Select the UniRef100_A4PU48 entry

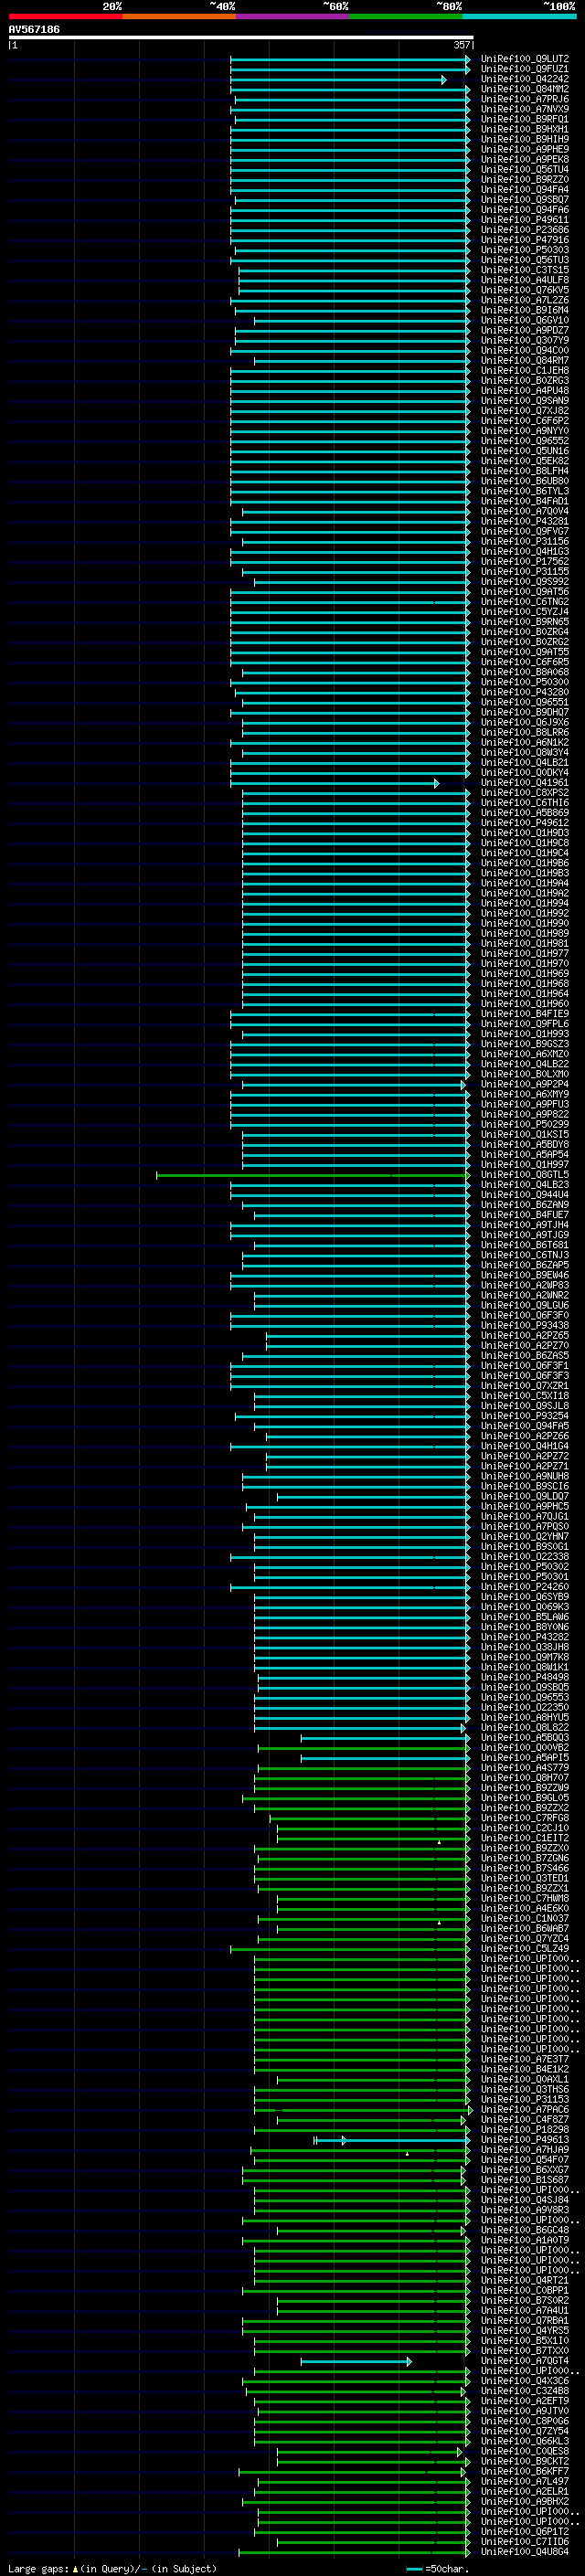pyautogui.click(x=525, y=391)
